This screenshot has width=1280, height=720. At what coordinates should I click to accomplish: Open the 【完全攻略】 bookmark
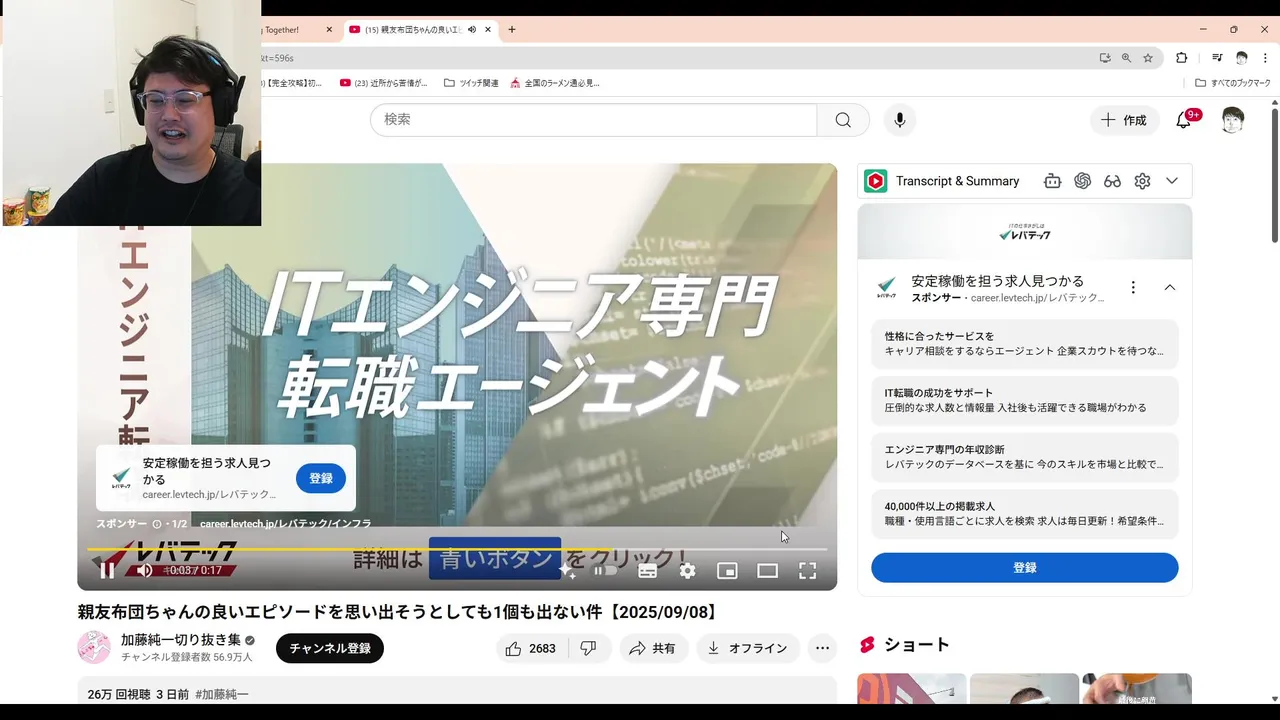(x=293, y=83)
